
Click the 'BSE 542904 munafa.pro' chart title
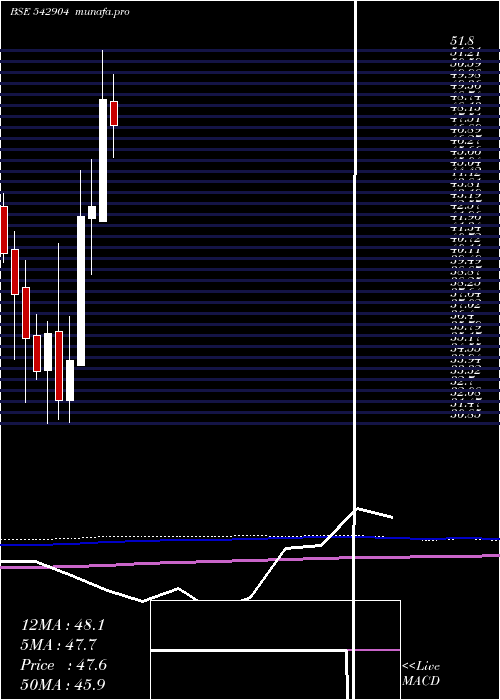coord(70,12)
